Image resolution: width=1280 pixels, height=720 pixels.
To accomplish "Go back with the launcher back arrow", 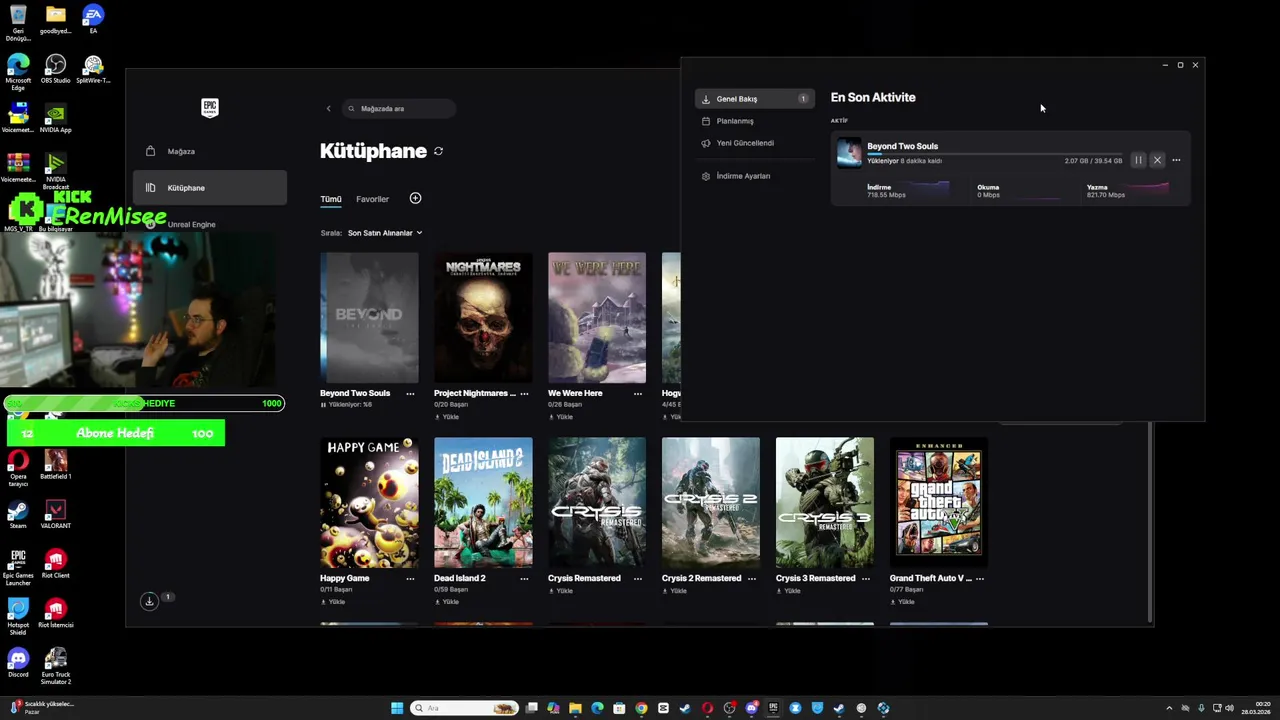I will click(x=328, y=108).
